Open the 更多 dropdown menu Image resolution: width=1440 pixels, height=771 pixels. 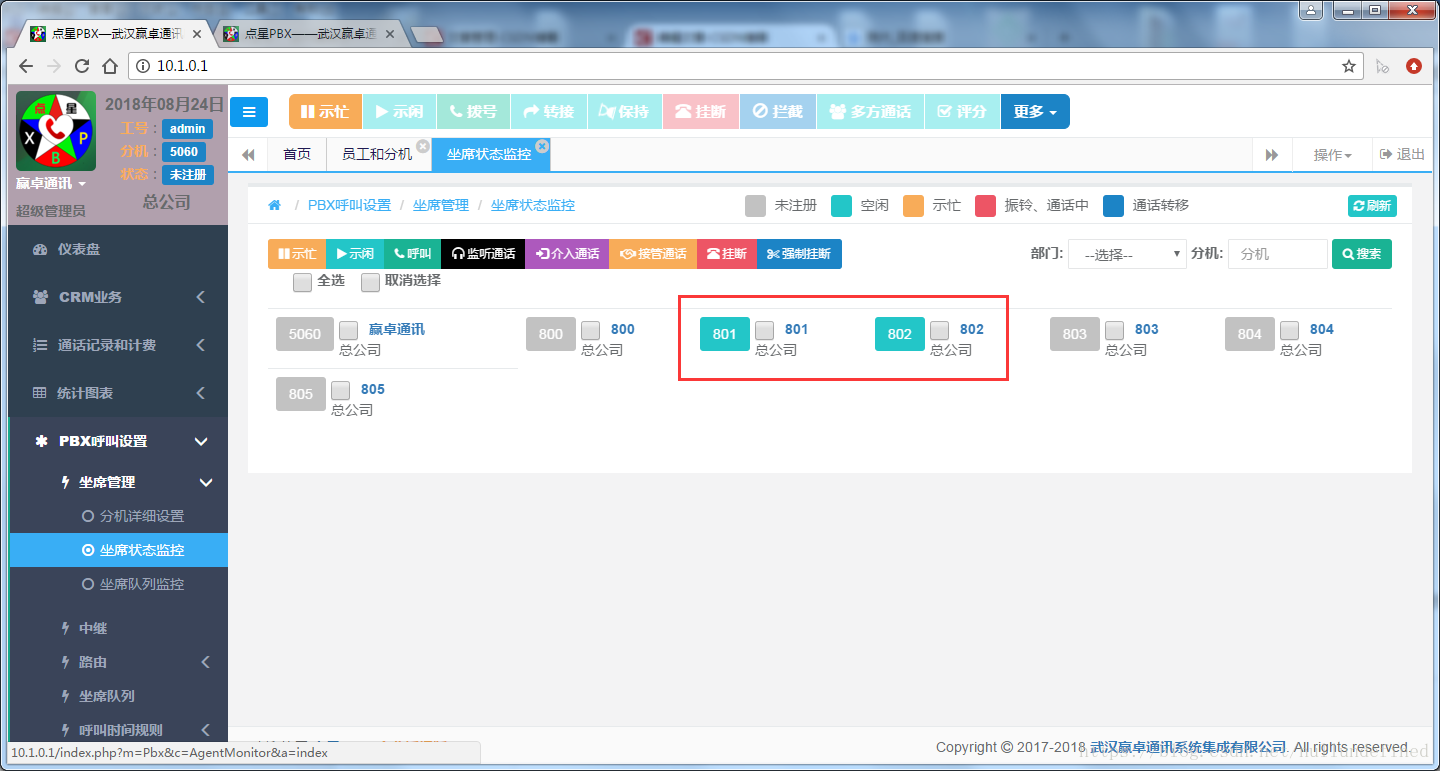pos(1035,112)
